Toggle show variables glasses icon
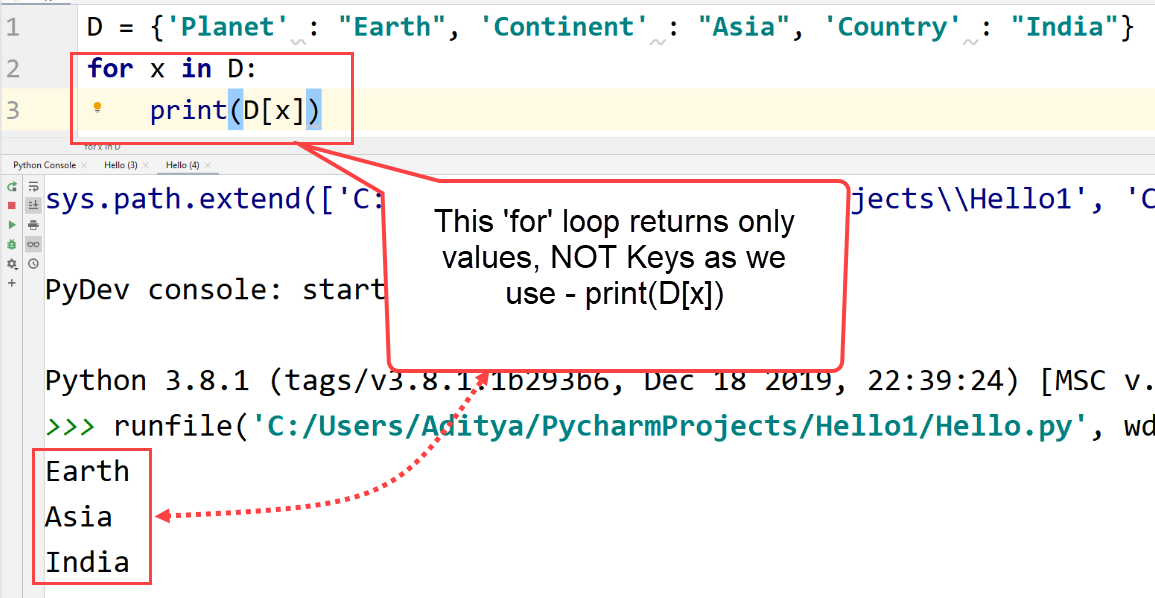1155x598 pixels. pyautogui.click(x=33, y=244)
